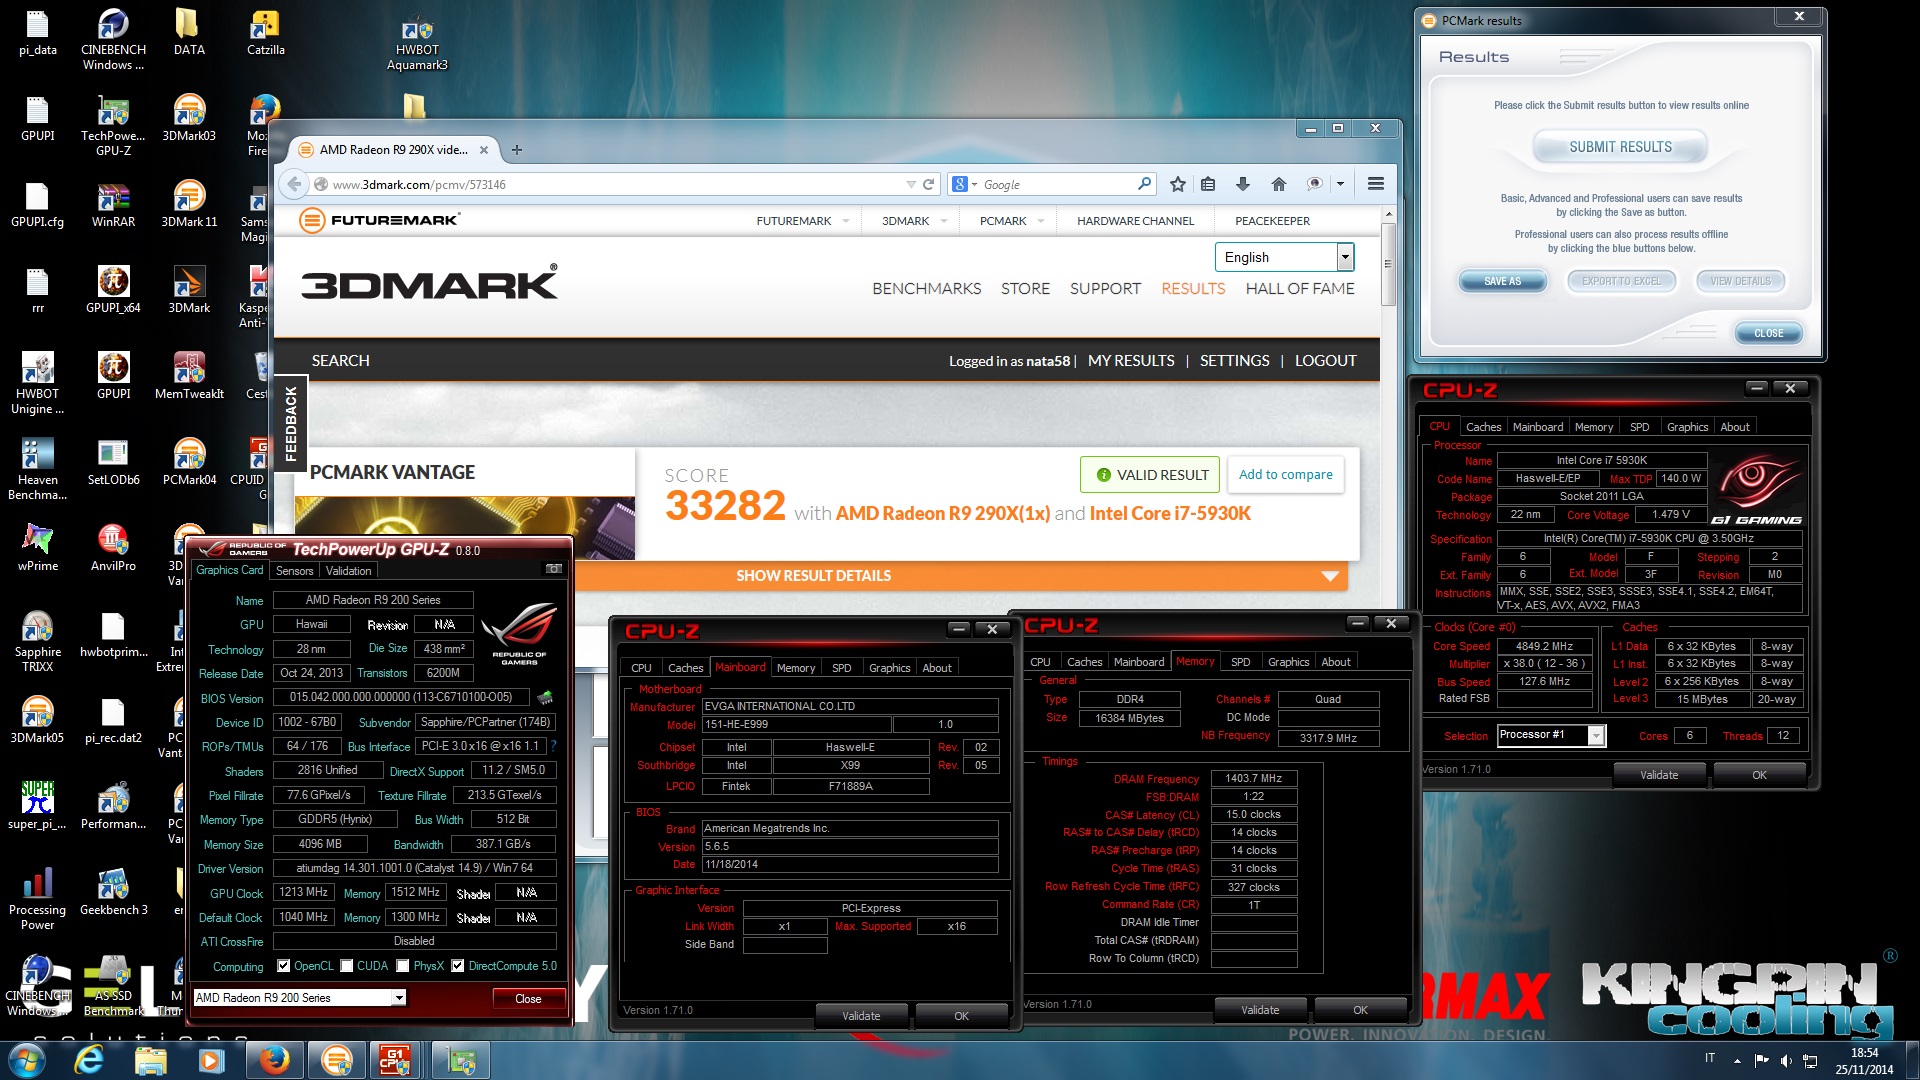Expand SHOW RESULT DETAILS bar
The image size is (1920, 1080).
962,576
